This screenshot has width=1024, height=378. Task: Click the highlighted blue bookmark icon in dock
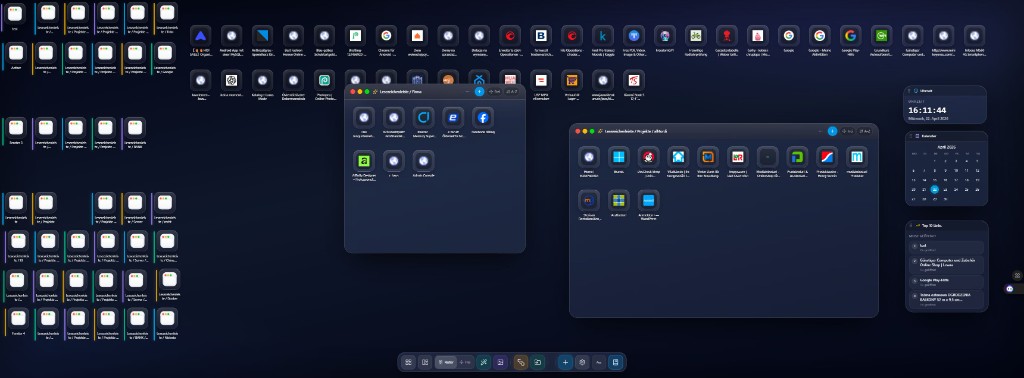(615, 362)
